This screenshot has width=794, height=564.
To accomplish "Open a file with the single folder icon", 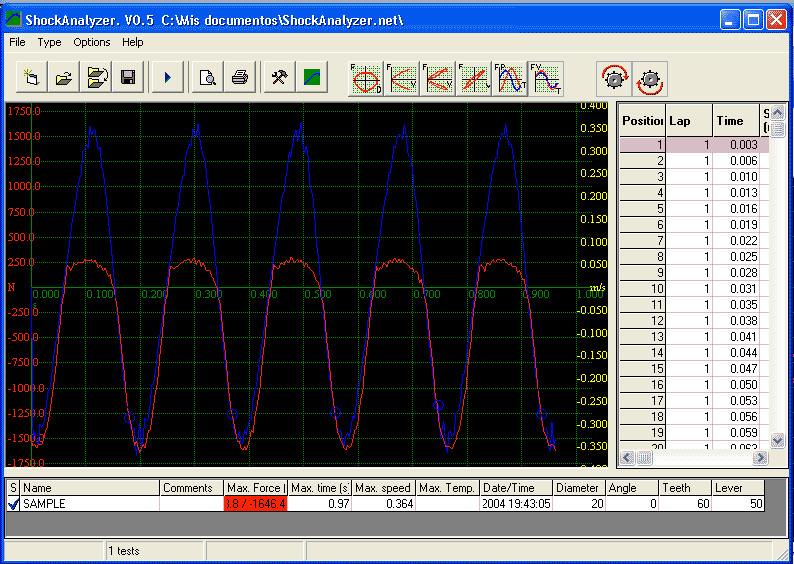I will [64, 77].
